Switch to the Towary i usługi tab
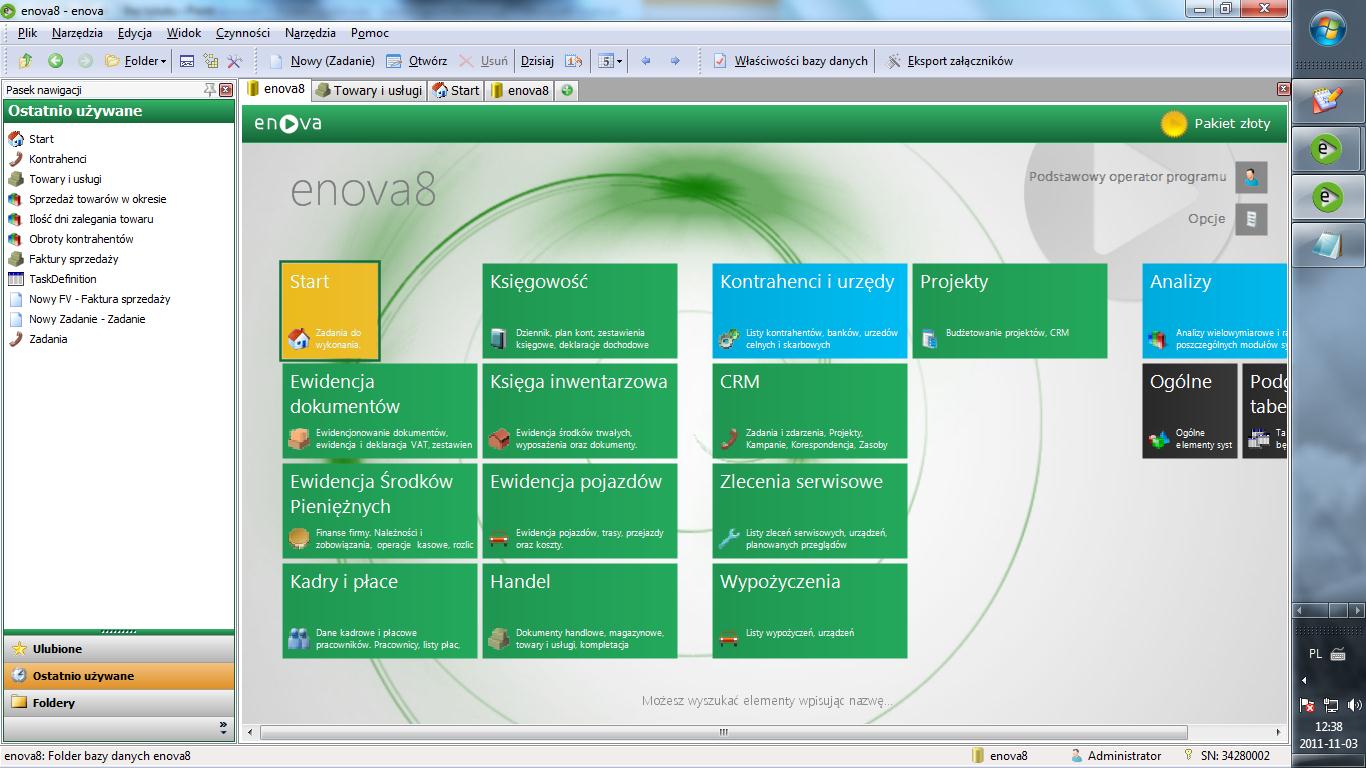 pos(369,90)
